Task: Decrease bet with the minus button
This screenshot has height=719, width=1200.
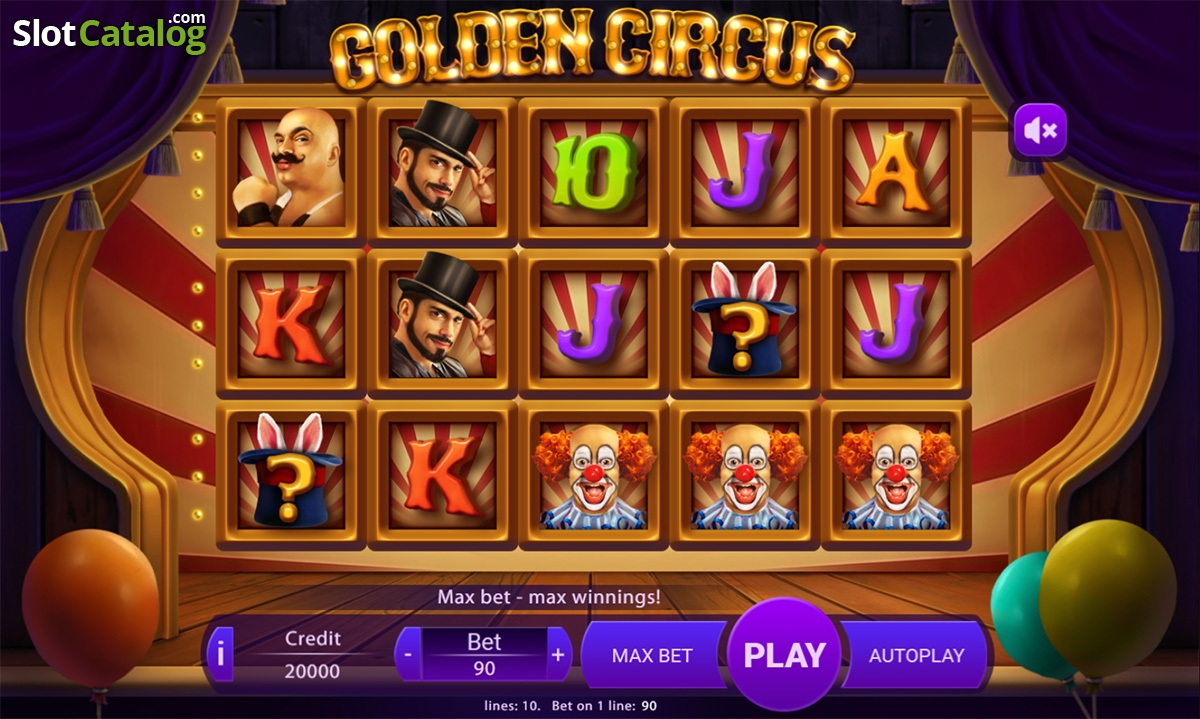Action: pos(408,655)
